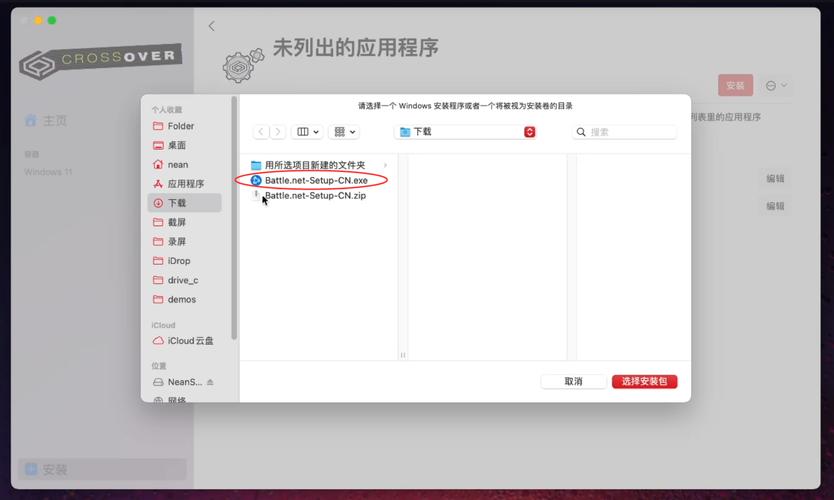834x500 pixels.
Task: Open the 下载 location popup menu
Action: click(465, 132)
